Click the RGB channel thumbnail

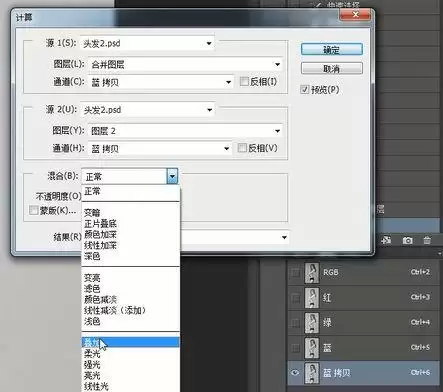tap(312, 272)
